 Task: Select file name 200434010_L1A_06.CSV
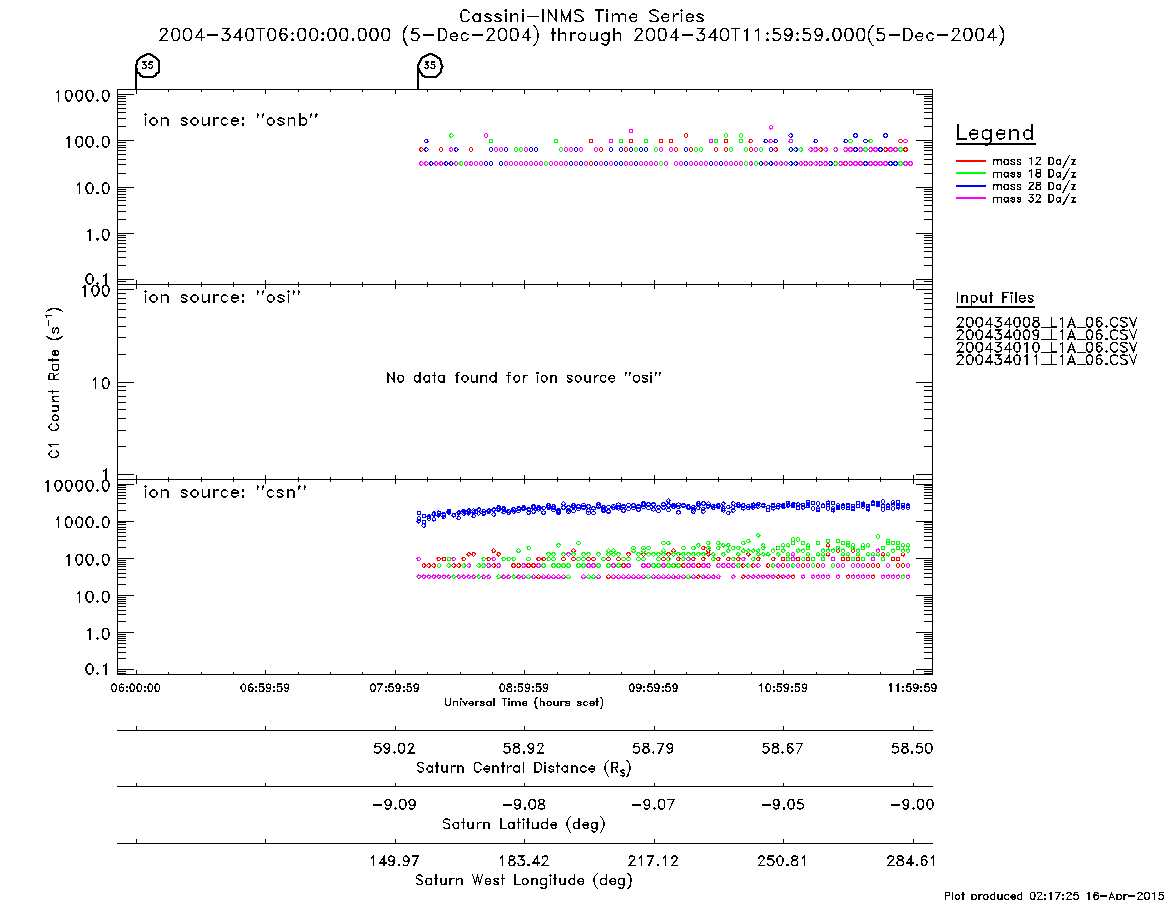point(1046,348)
